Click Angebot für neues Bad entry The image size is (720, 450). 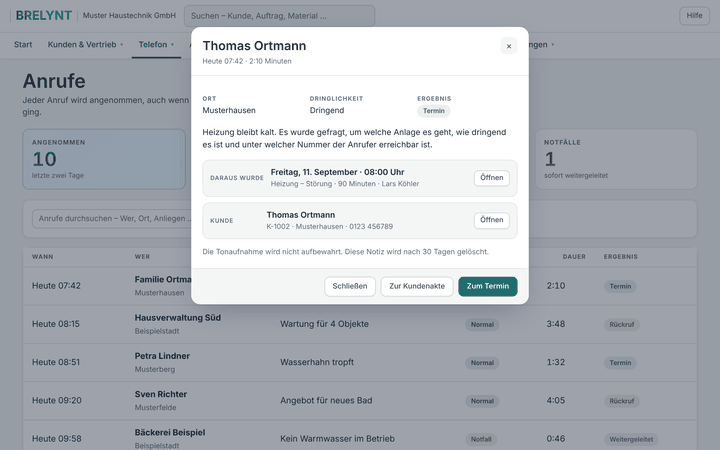[x=326, y=400]
